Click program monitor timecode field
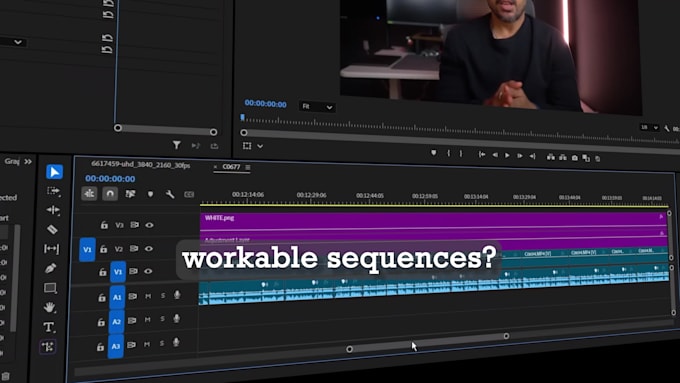680x383 pixels. tap(265, 104)
